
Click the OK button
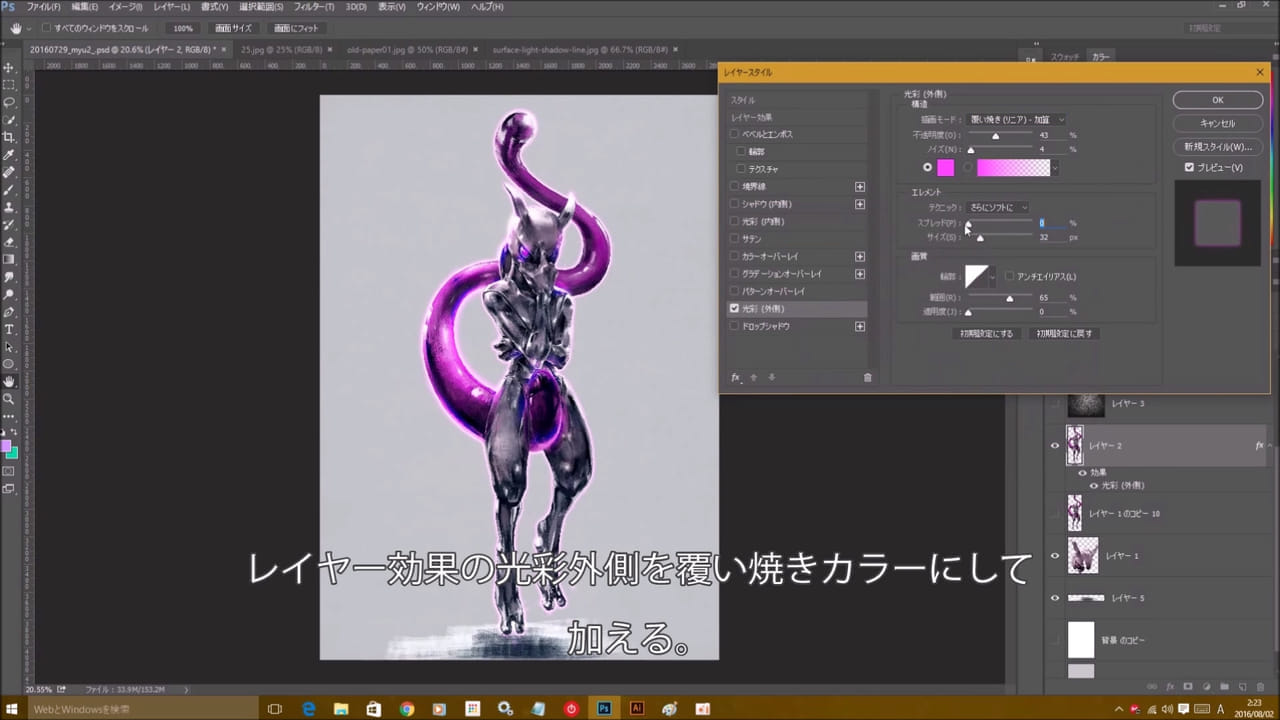pos(1217,100)
